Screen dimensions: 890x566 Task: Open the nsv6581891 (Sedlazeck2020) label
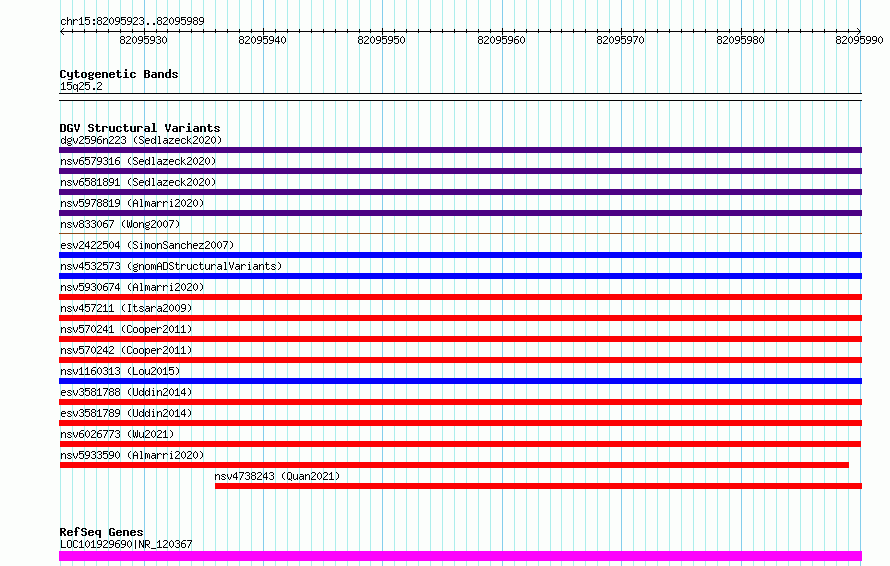click(138, 182)
